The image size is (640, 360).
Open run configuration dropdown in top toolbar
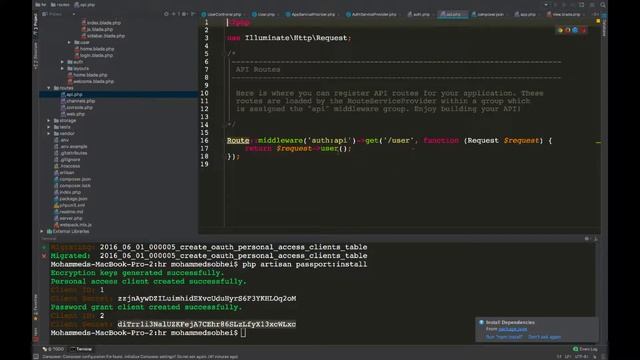(x=546, y=5)
